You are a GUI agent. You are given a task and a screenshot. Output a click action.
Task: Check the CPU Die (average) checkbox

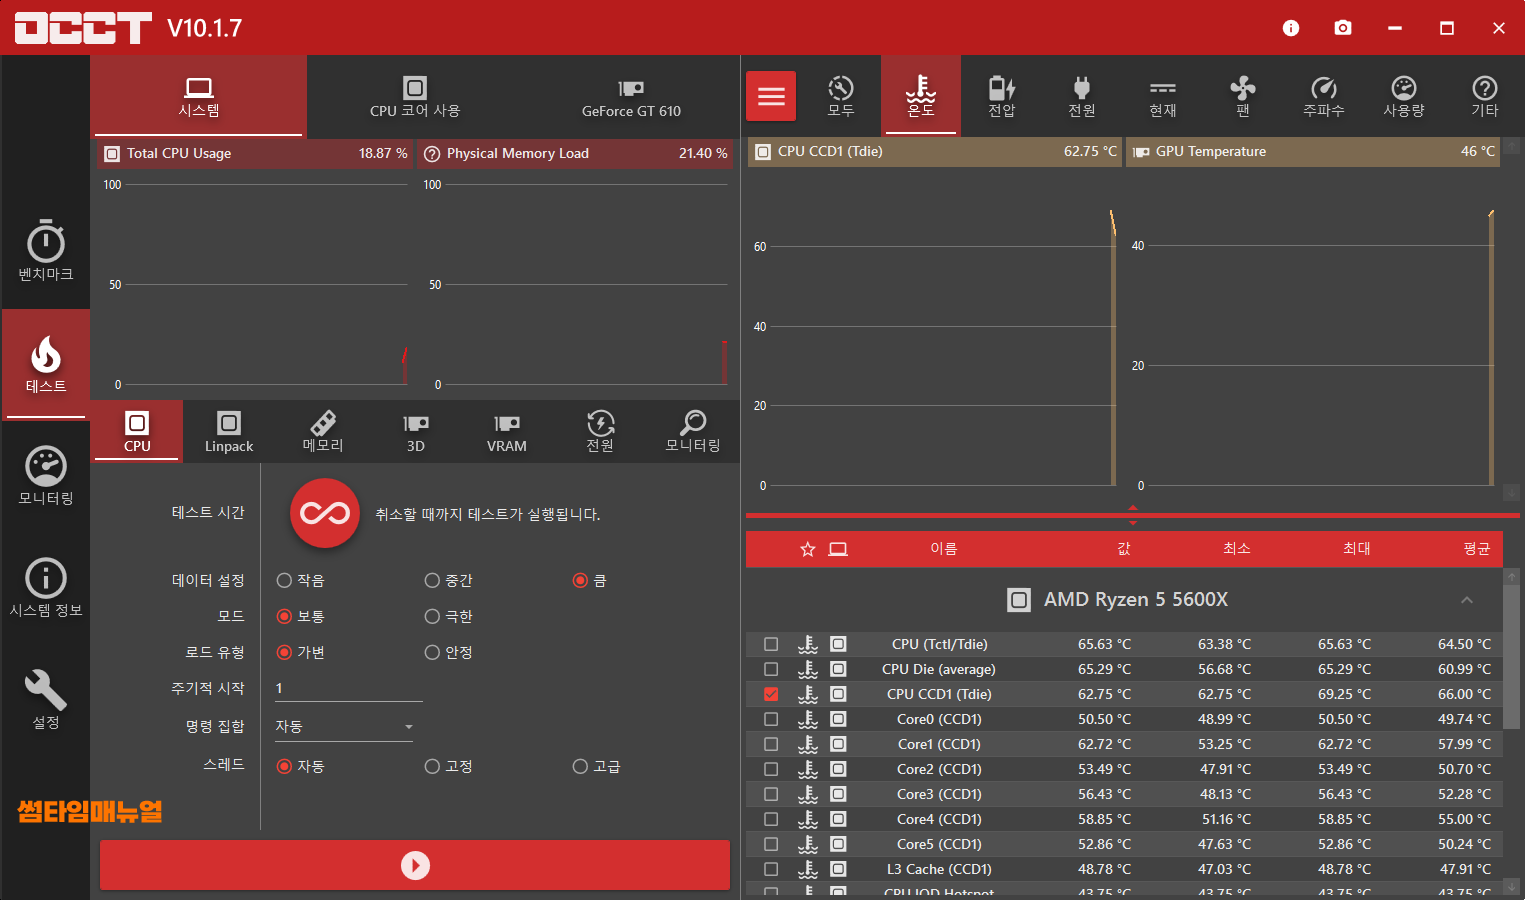point(771,669)
